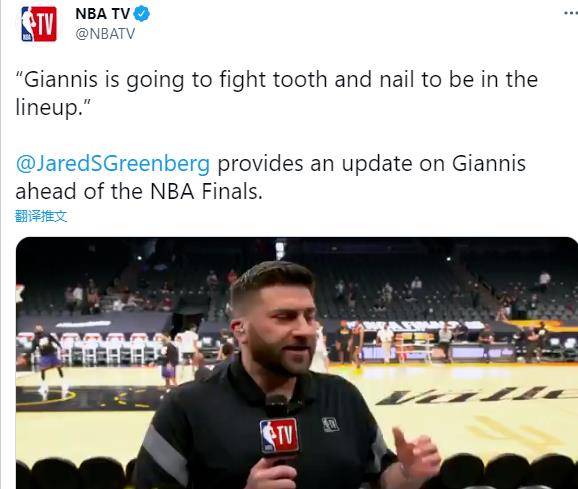Viewport: 578px width, 489px height.
Task: Click the 'ahead of the NBA Finals' text
Action: point(139,191)
